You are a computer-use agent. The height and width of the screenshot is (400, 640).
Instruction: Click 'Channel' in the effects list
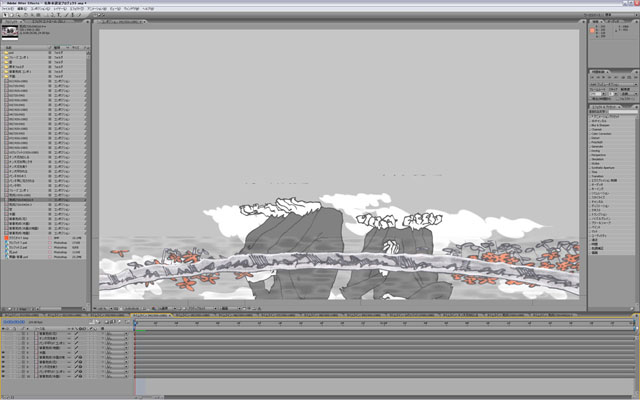(597, 129)
